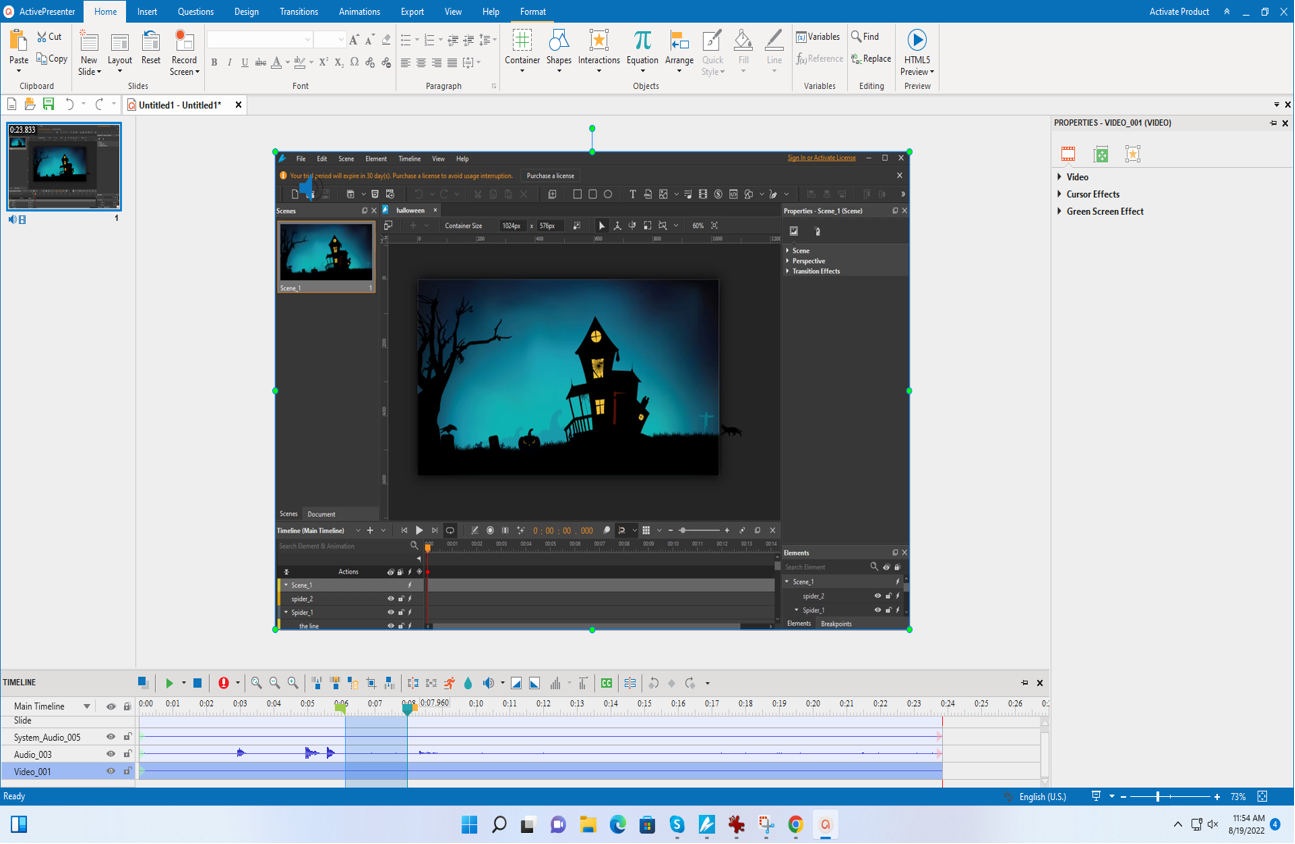Click the Variables button
Viewport: 1295px width, 844px height.
click(818, 37)
